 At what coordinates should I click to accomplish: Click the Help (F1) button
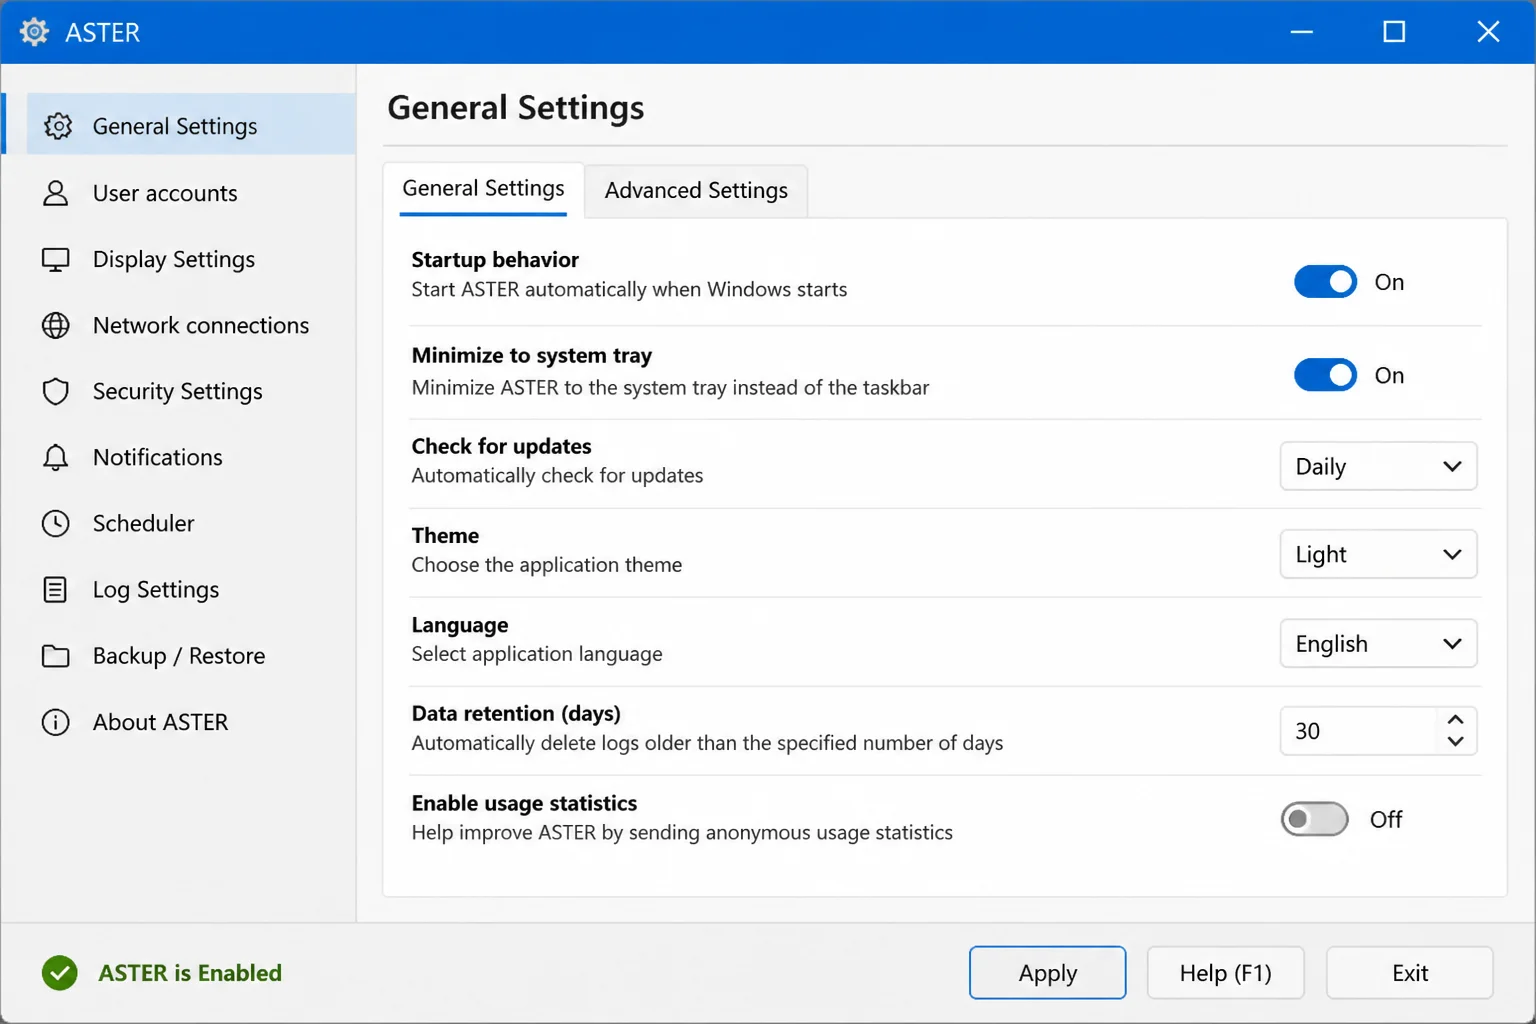click(1225, 973)
